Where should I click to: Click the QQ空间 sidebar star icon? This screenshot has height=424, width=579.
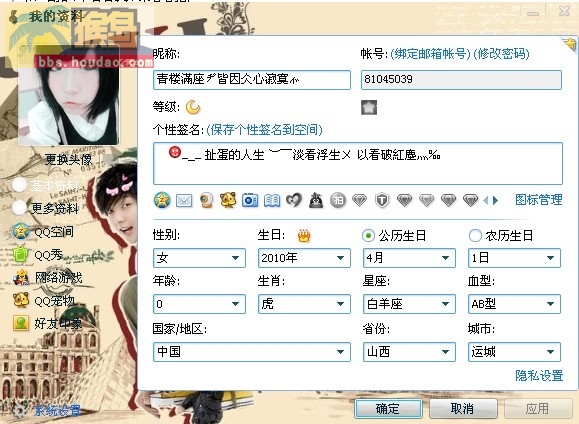(21, 231)
